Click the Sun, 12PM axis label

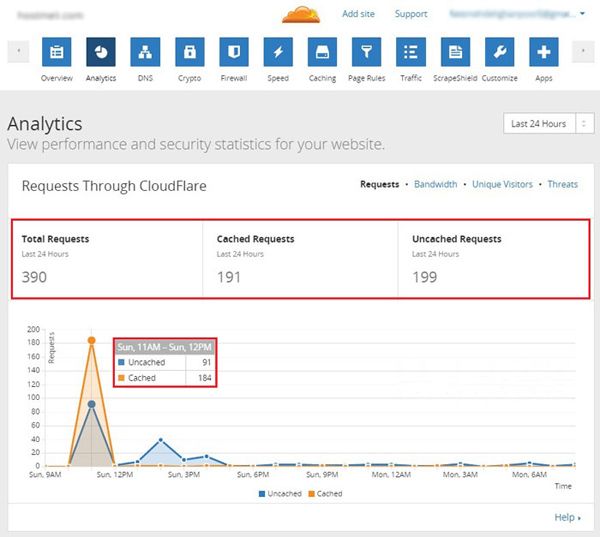pos(115,475)
